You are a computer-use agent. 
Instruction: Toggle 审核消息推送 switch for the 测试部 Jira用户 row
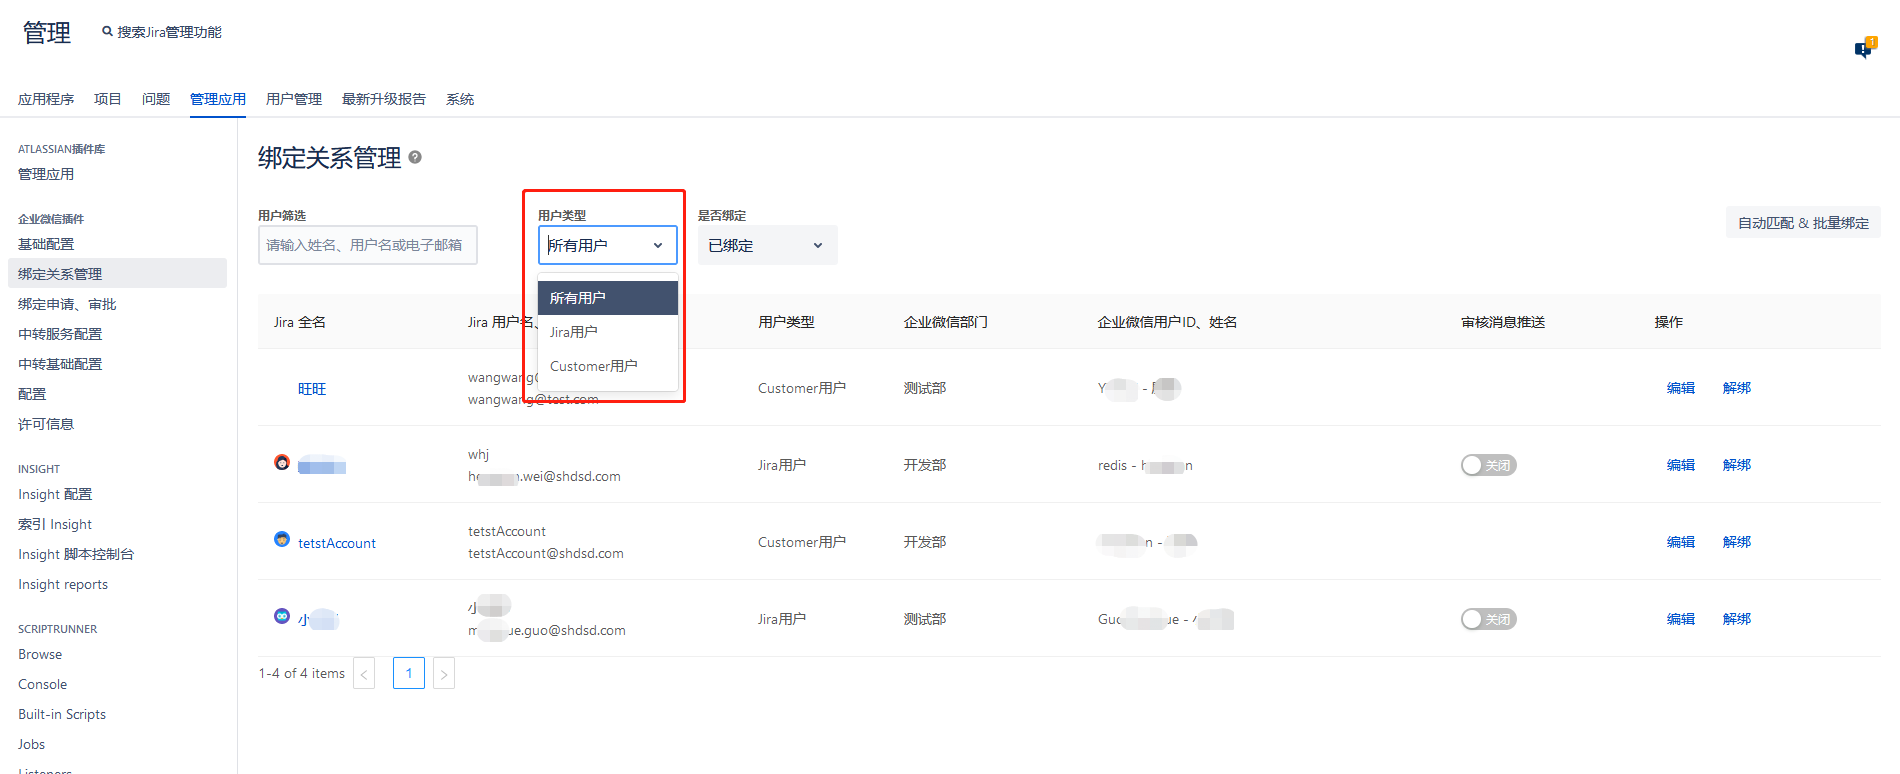(x=1488, y=619)
